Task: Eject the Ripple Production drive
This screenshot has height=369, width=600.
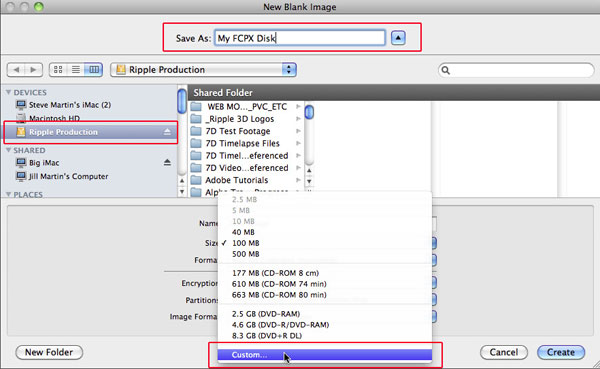Action: click(x=167, y=132)
